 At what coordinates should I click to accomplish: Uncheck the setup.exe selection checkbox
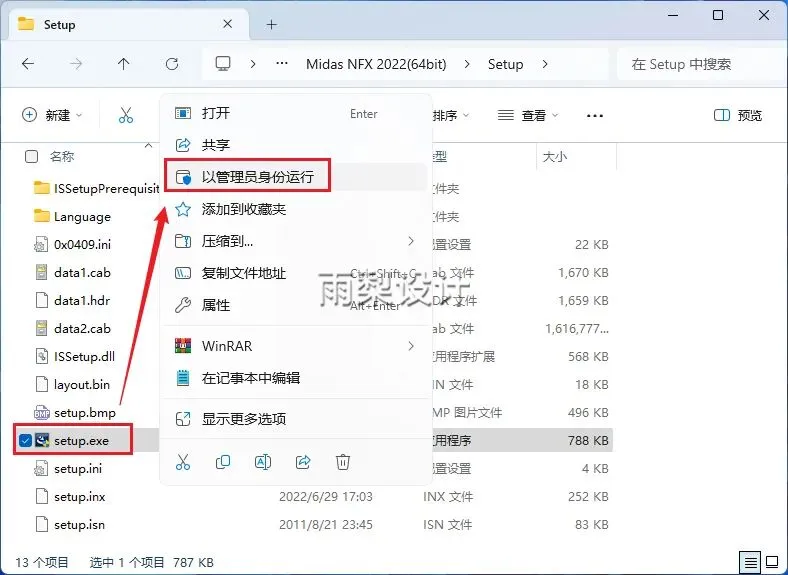(x=25, y=440)
